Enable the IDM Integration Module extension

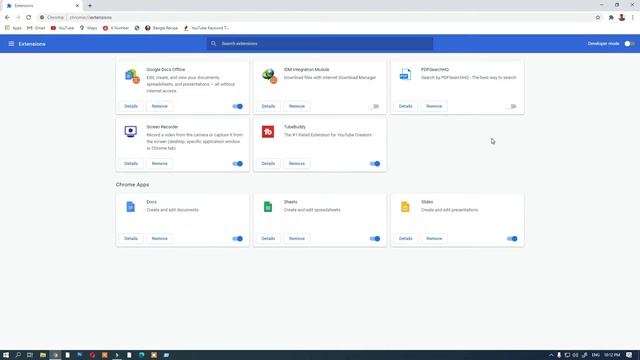375,106
